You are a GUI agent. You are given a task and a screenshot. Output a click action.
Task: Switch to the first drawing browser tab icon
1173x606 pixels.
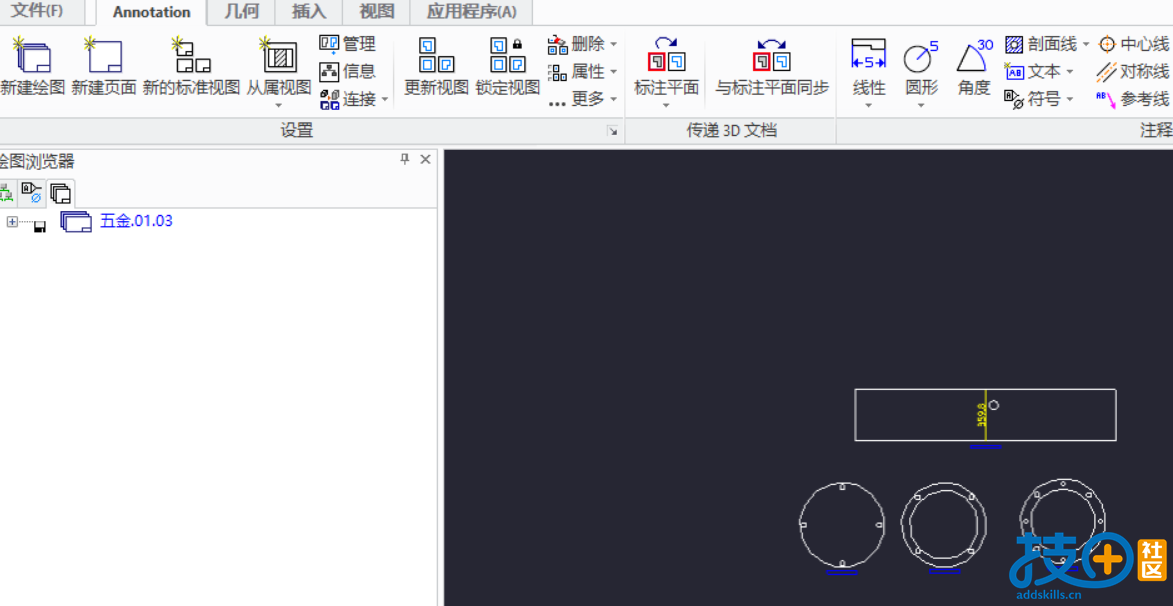point(7,193)
